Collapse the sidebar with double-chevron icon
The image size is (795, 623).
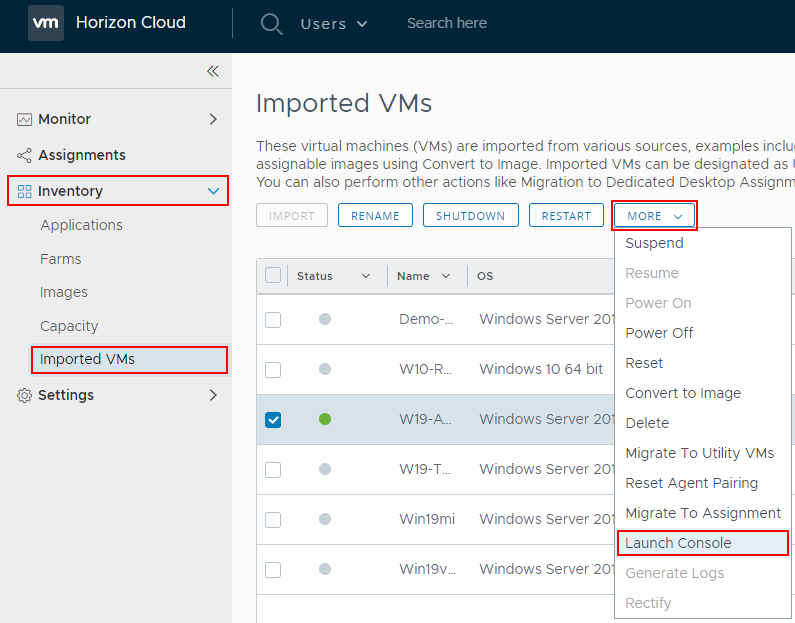tap(212, 71)
